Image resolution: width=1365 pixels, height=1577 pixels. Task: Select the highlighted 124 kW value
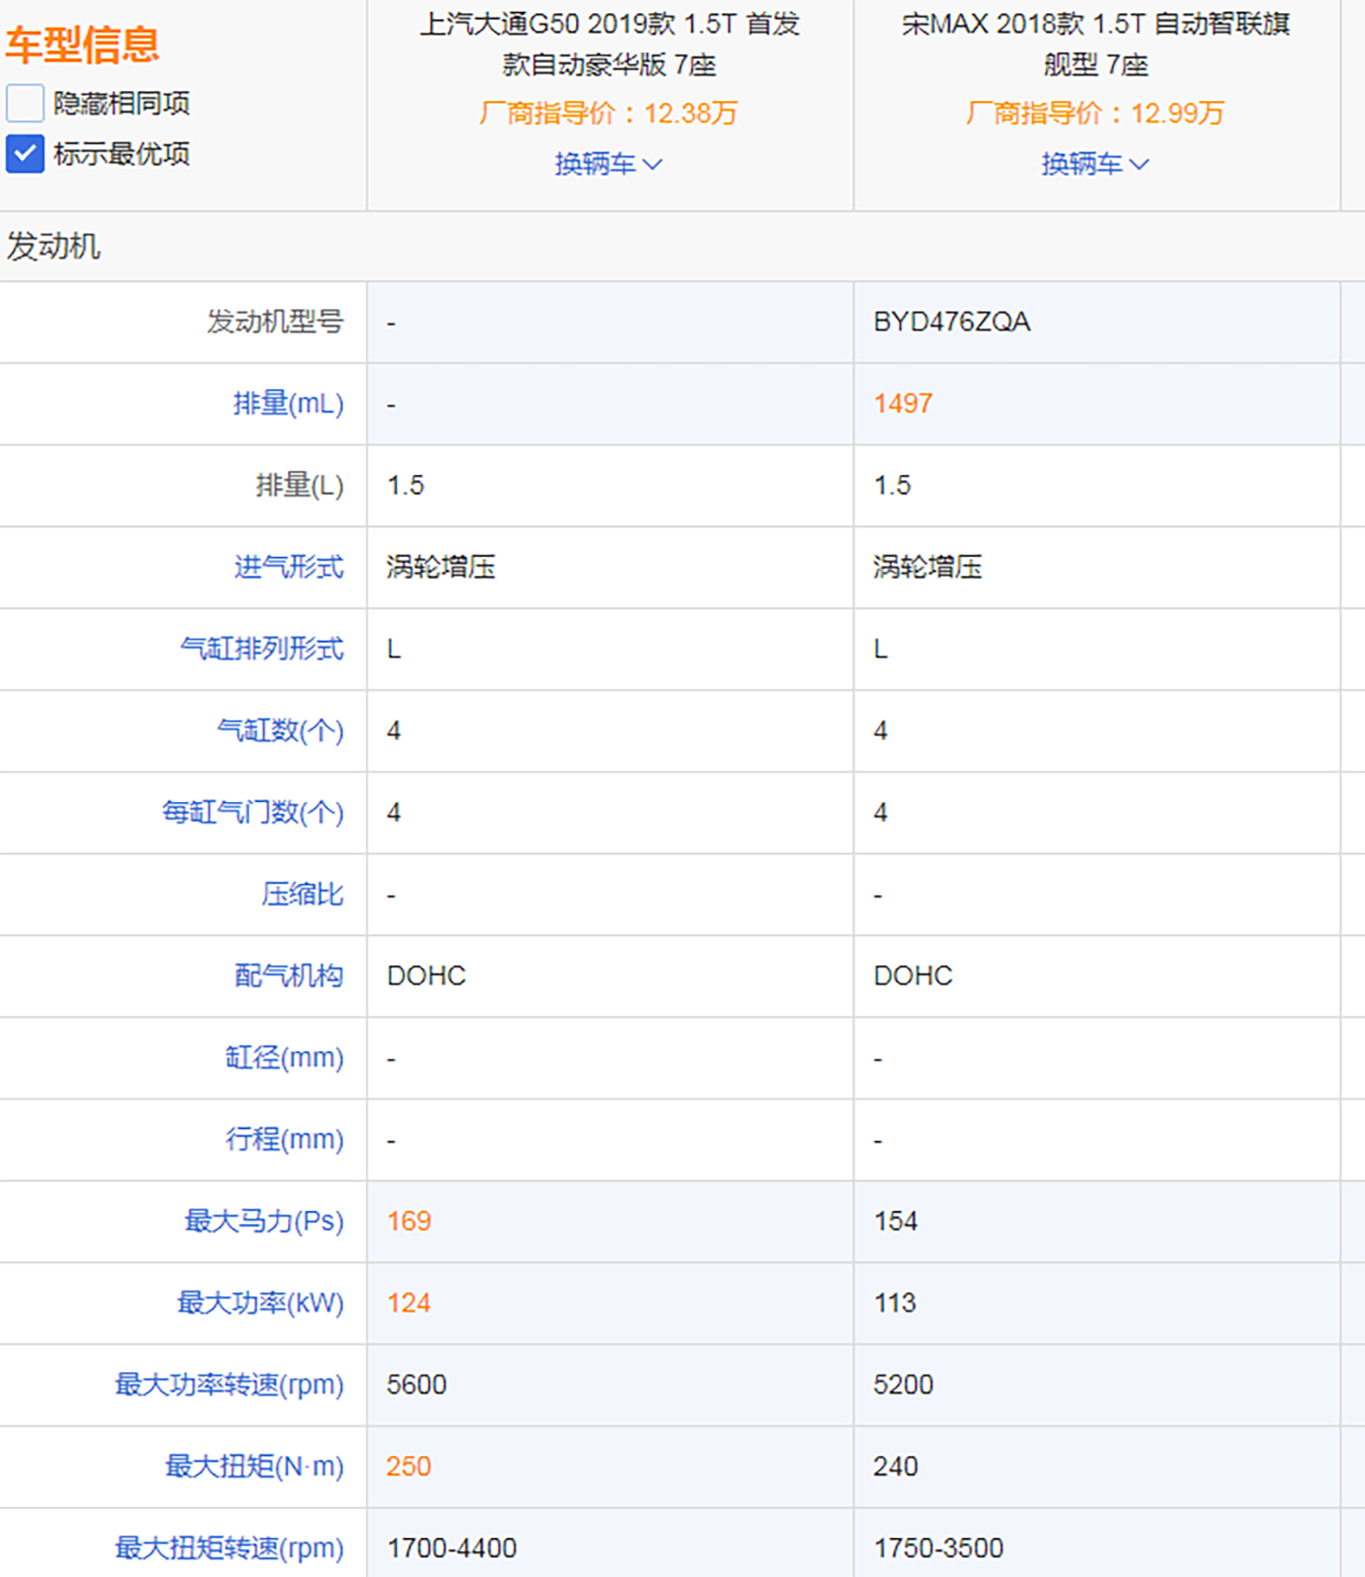409,1303
